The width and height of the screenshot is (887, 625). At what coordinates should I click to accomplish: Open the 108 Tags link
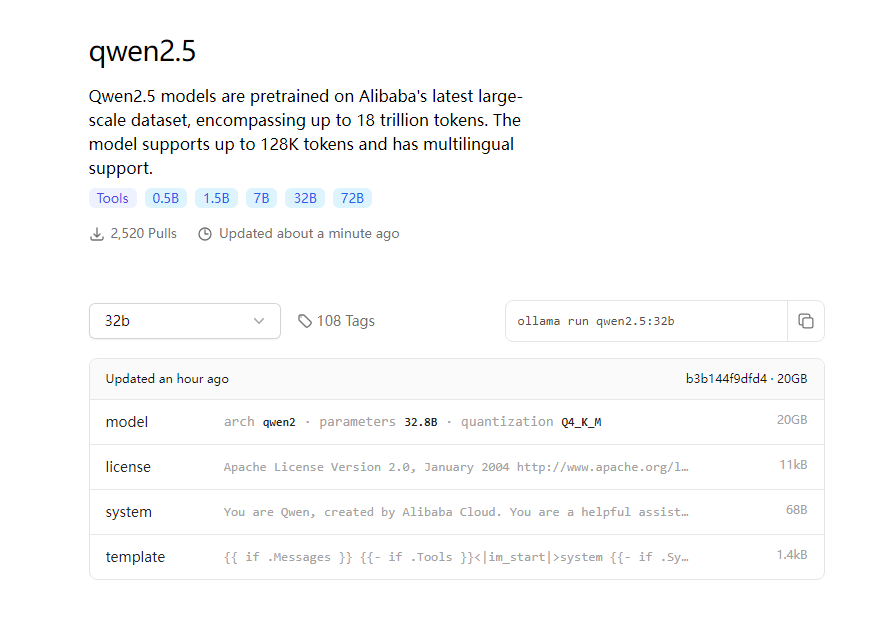(345, 321)
